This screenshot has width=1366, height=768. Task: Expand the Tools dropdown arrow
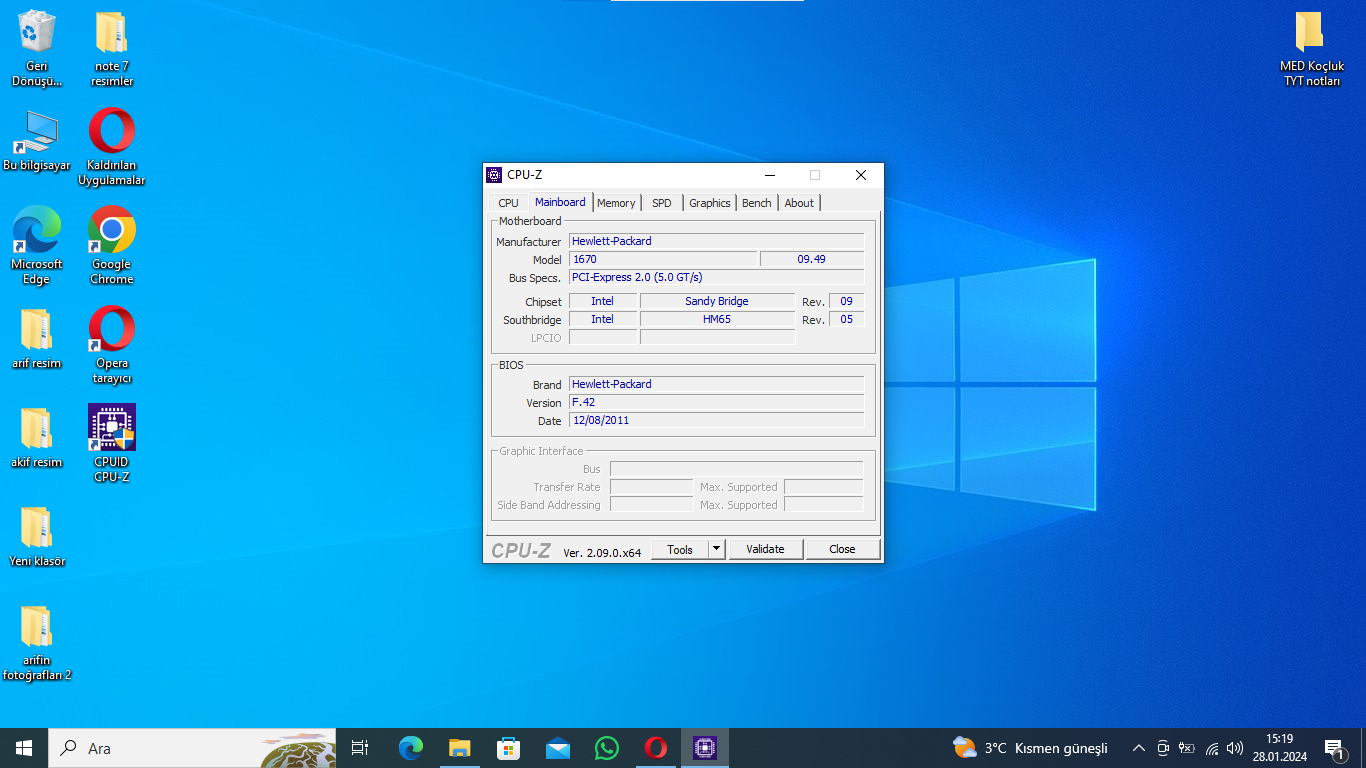point(716,549)
